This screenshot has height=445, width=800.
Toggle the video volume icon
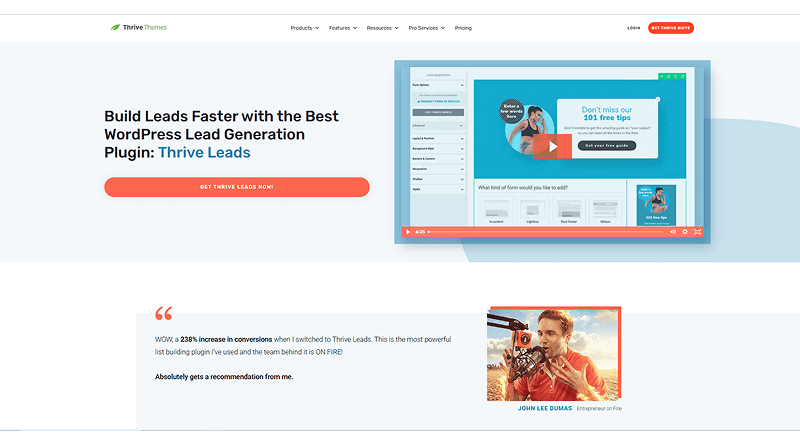point(672,232)
